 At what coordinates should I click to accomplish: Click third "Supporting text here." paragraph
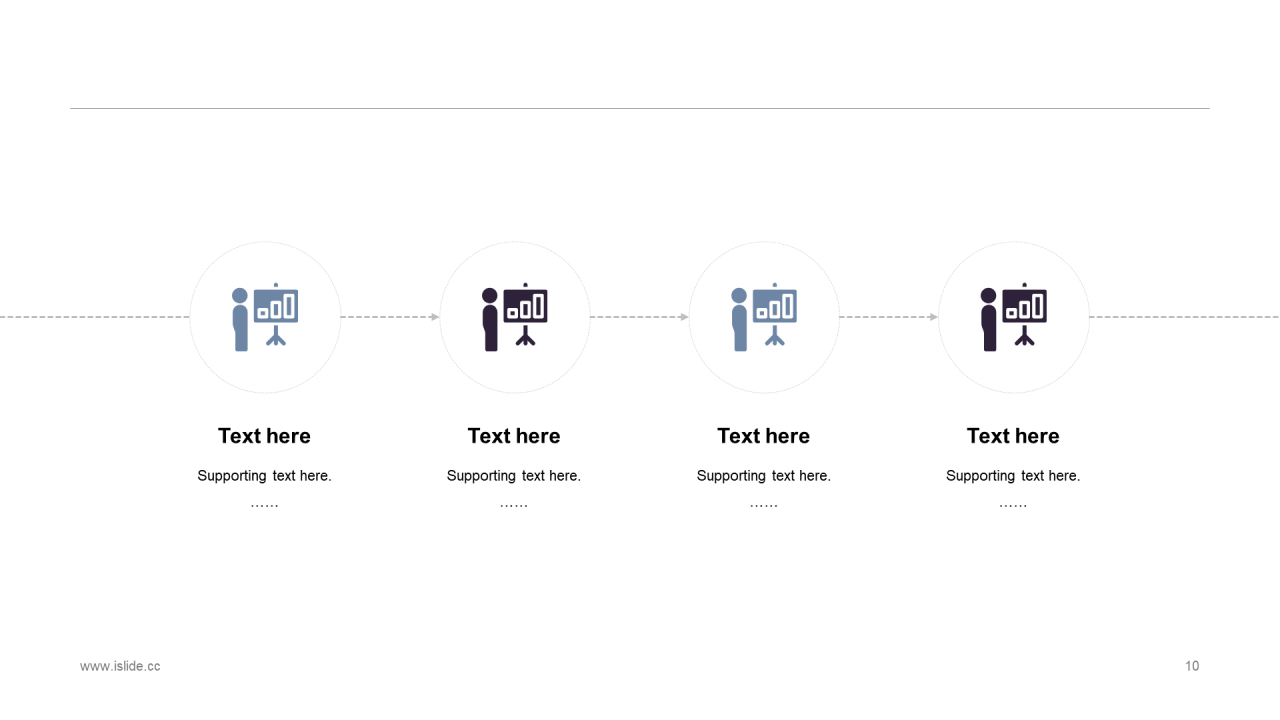pos(763,476)
